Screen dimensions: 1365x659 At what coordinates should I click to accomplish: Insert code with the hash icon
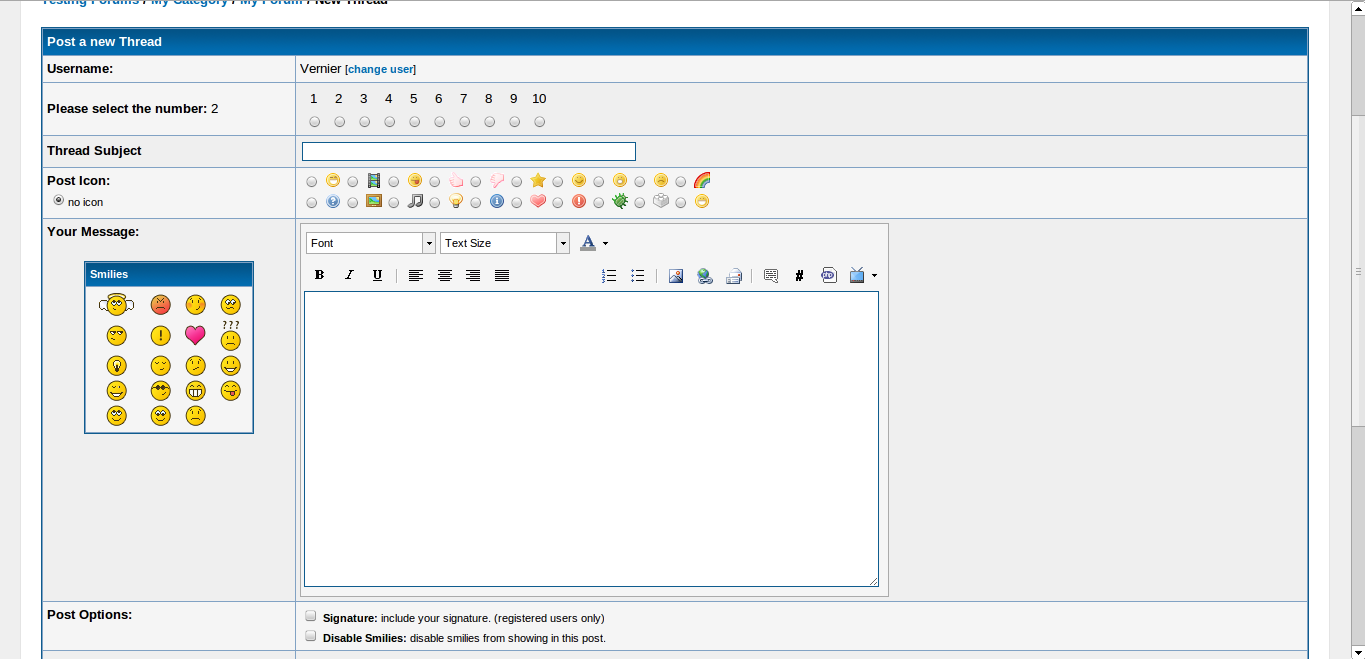(799, 276)
